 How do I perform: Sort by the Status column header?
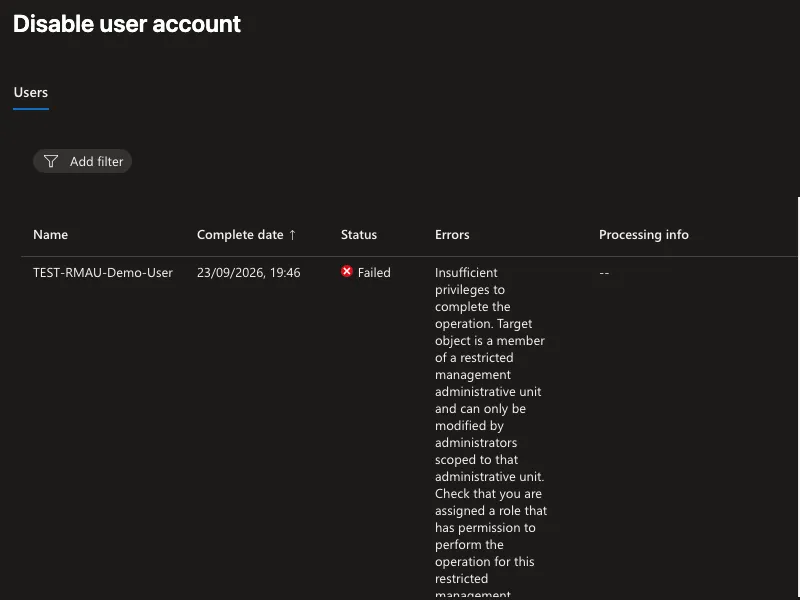click(x=359, y=235)
